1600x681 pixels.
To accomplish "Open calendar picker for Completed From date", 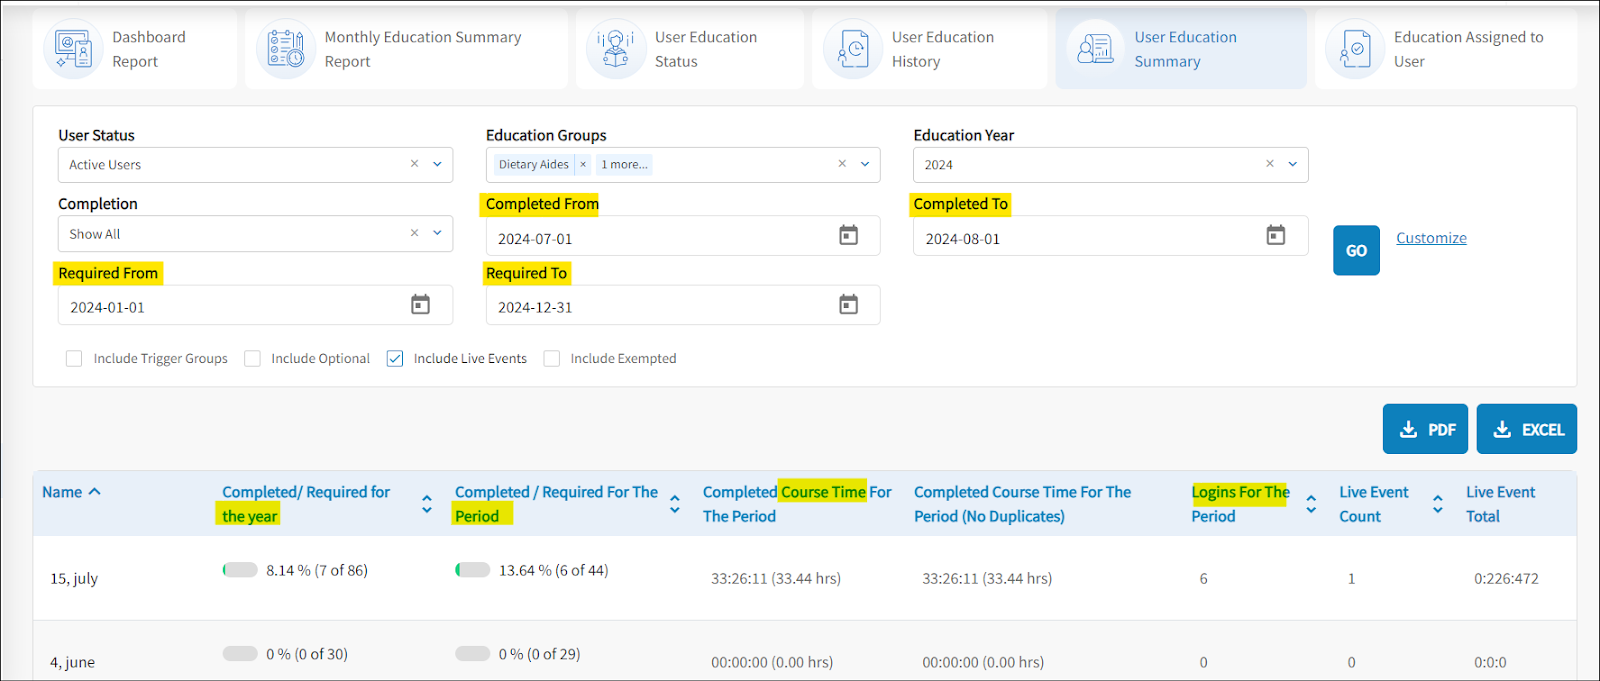I will coord(848,236).
